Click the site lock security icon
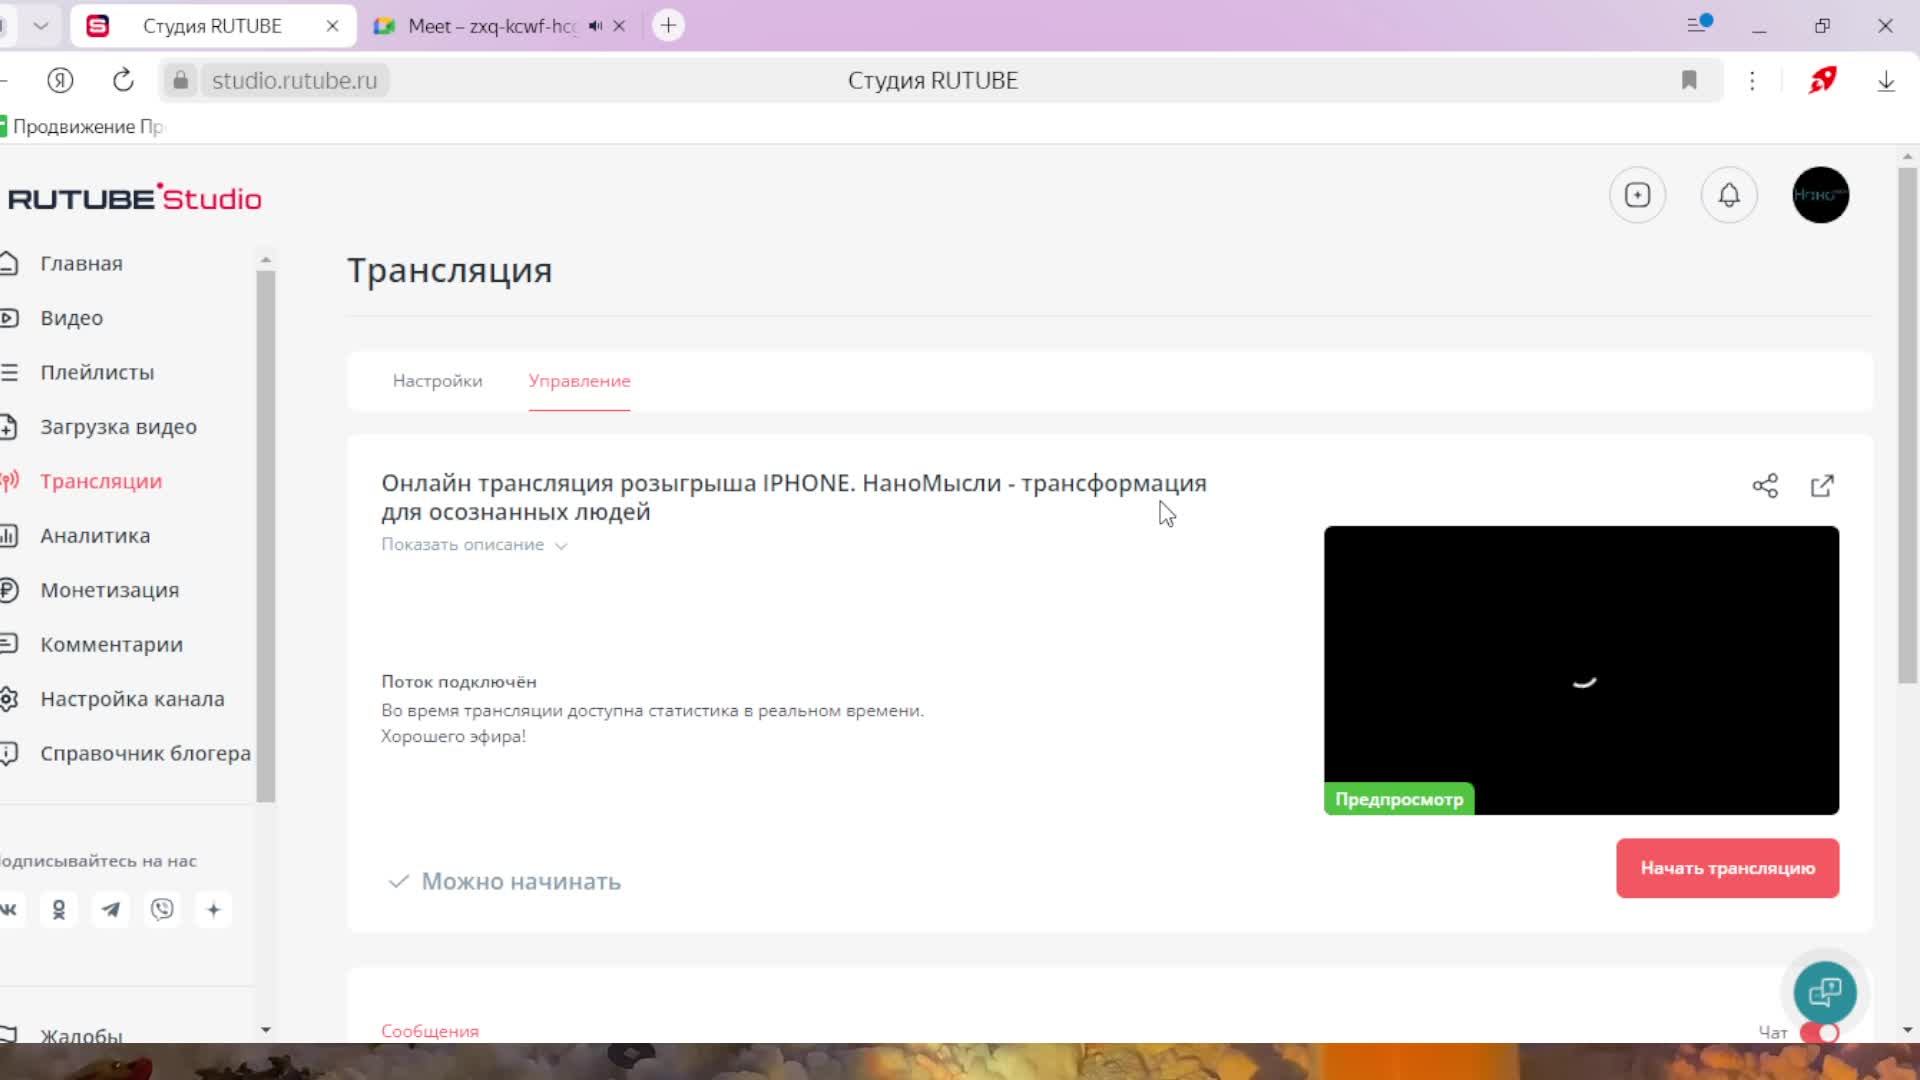The image size is (1920, 1080). click(180, 80)
